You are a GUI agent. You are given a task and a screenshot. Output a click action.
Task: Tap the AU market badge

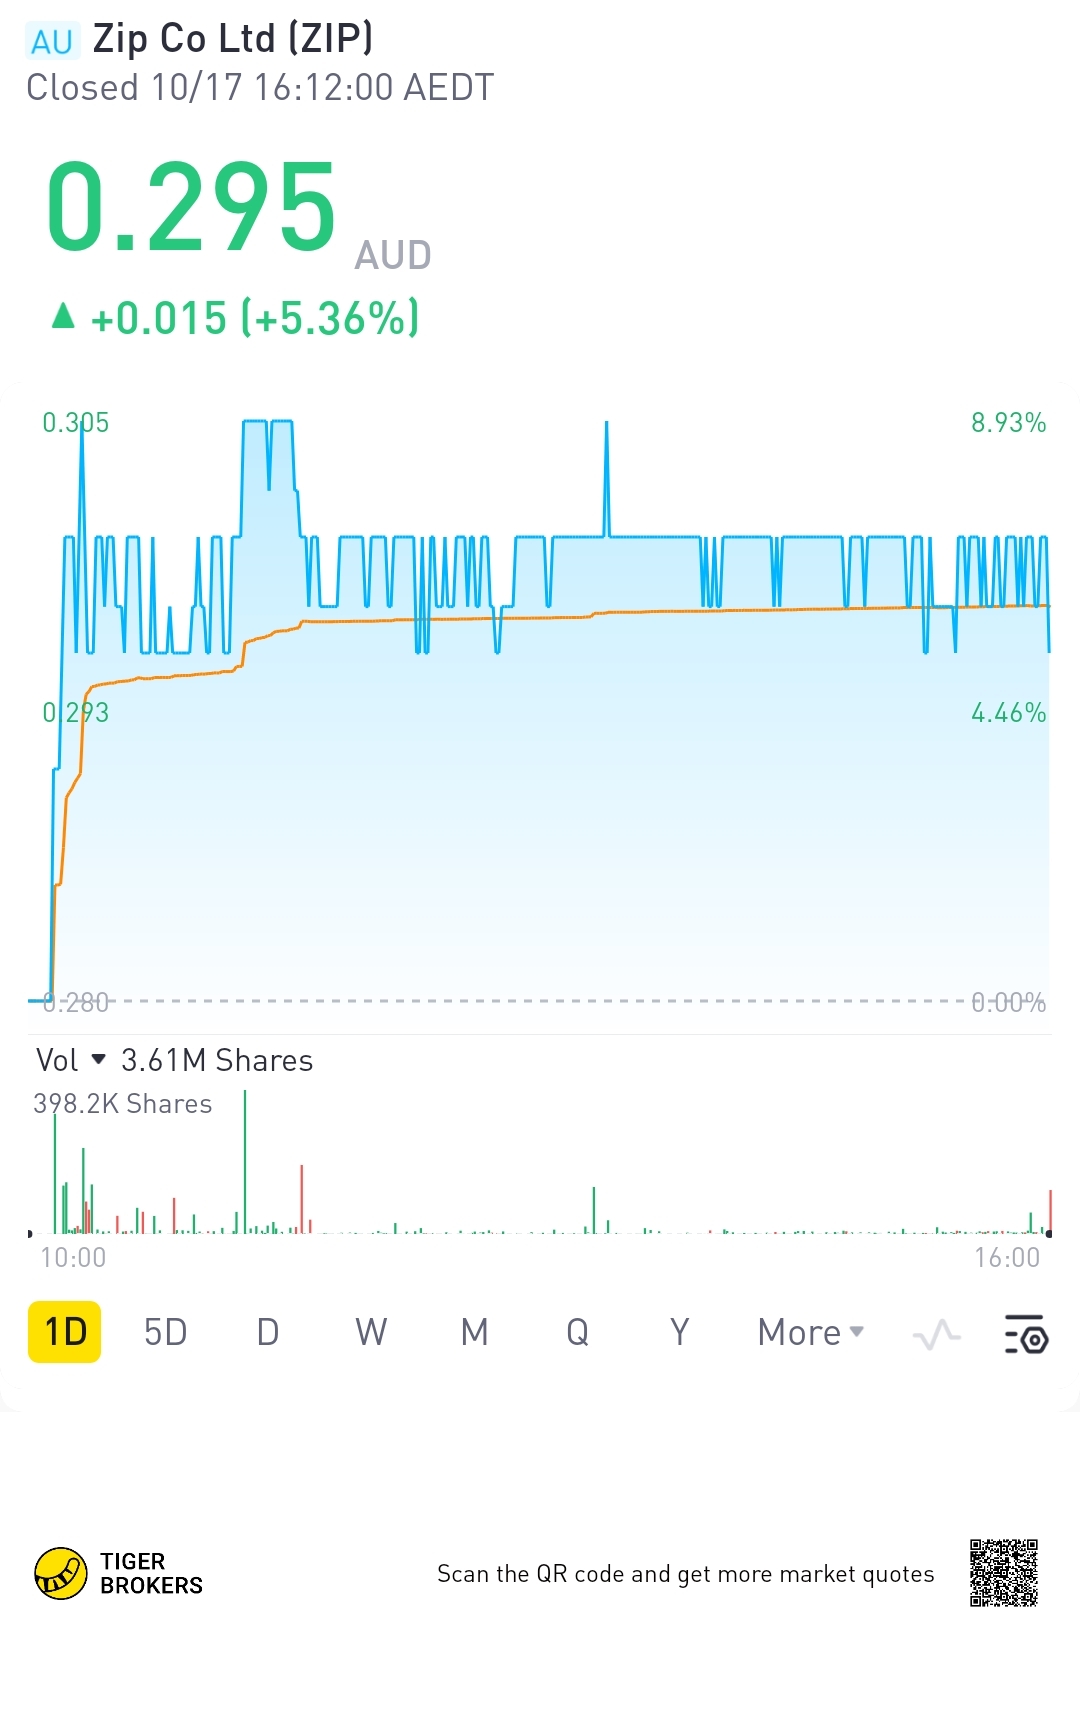tap(52, 42)
